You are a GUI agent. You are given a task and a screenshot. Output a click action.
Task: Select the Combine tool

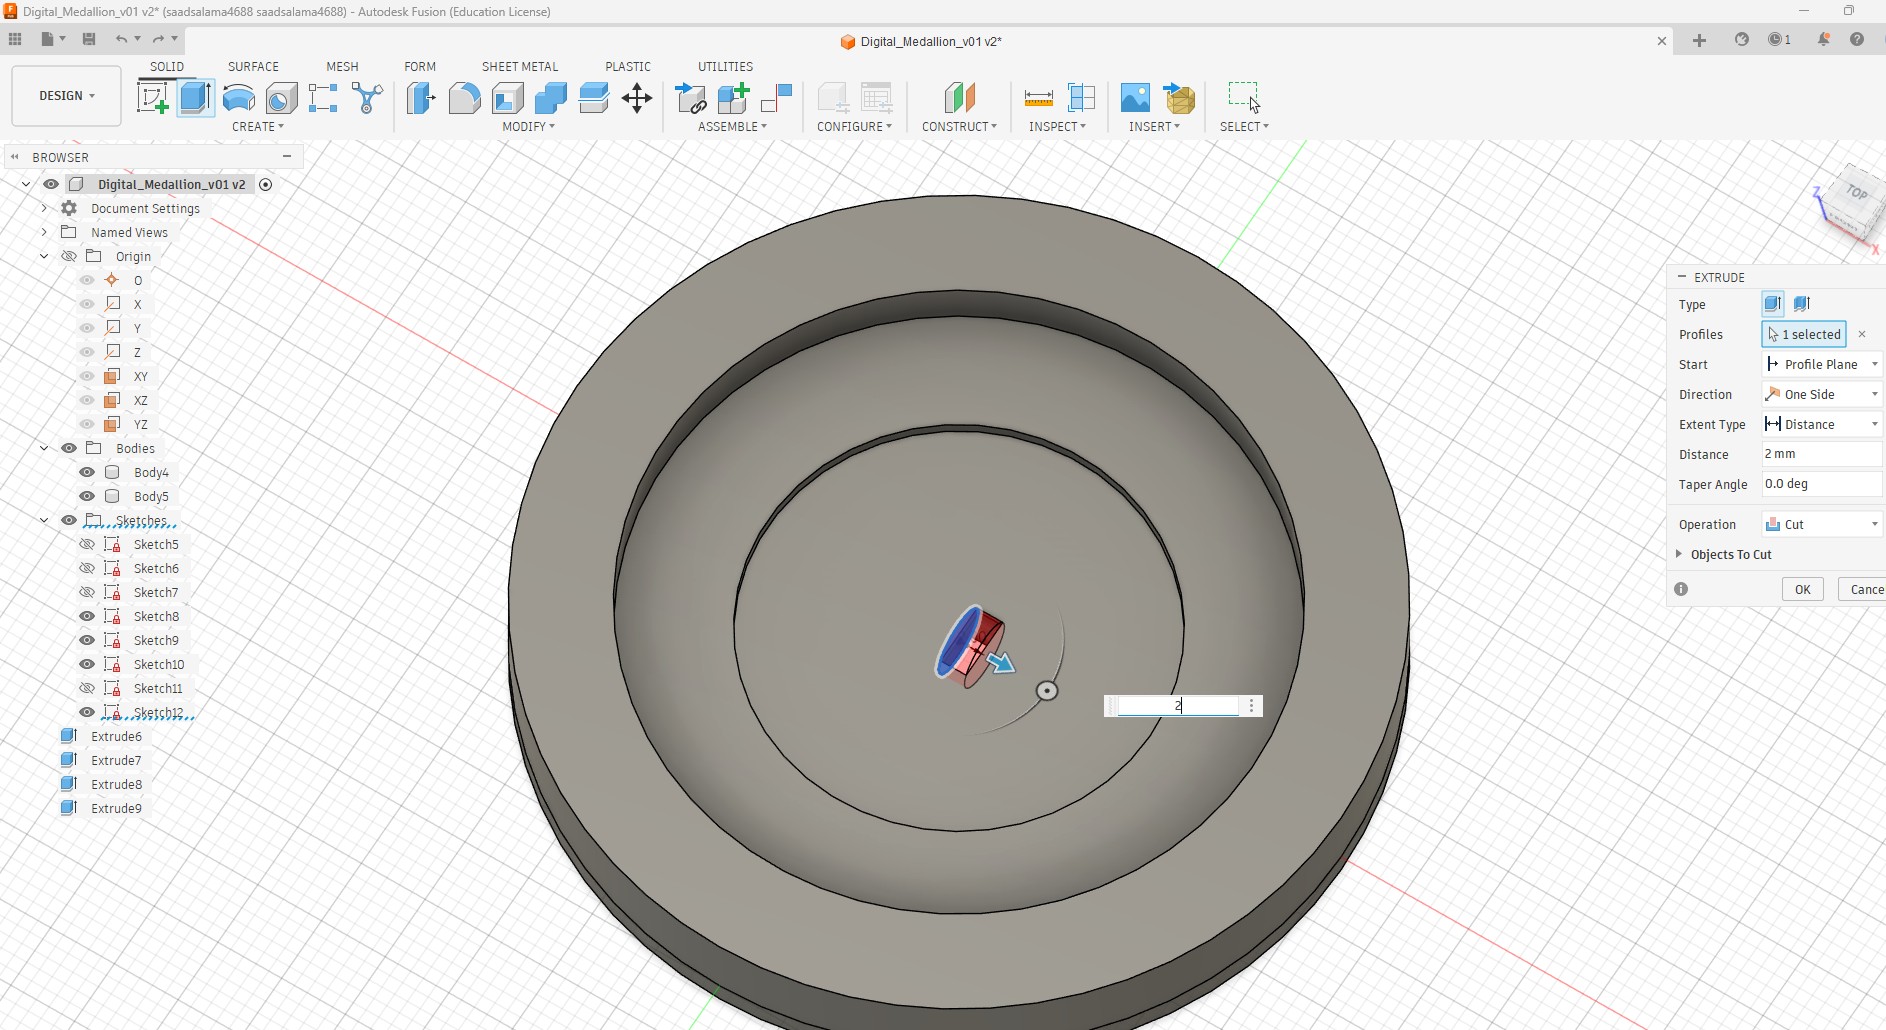551,98
